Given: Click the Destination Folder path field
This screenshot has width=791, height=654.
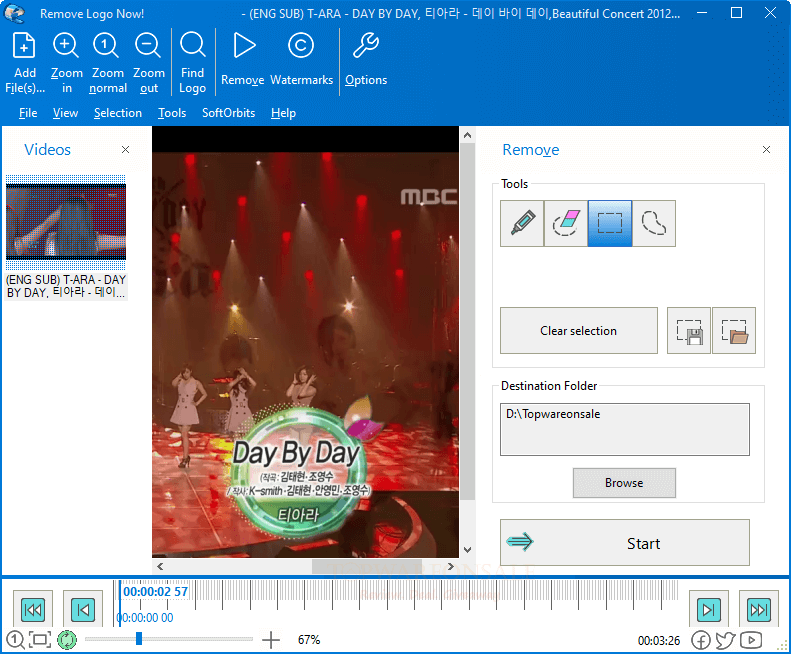Looking at the screenshot, I should tap(625, 429).
